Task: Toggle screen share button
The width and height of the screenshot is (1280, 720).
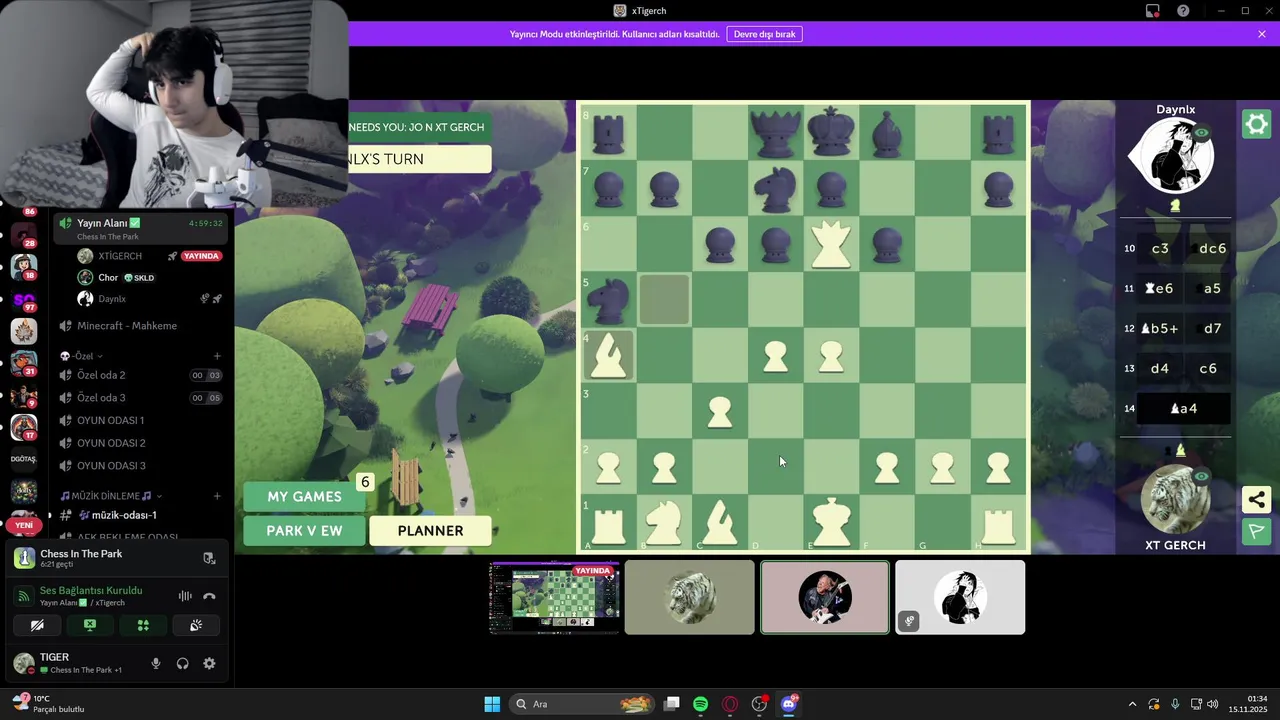Action: coord(90,625)
